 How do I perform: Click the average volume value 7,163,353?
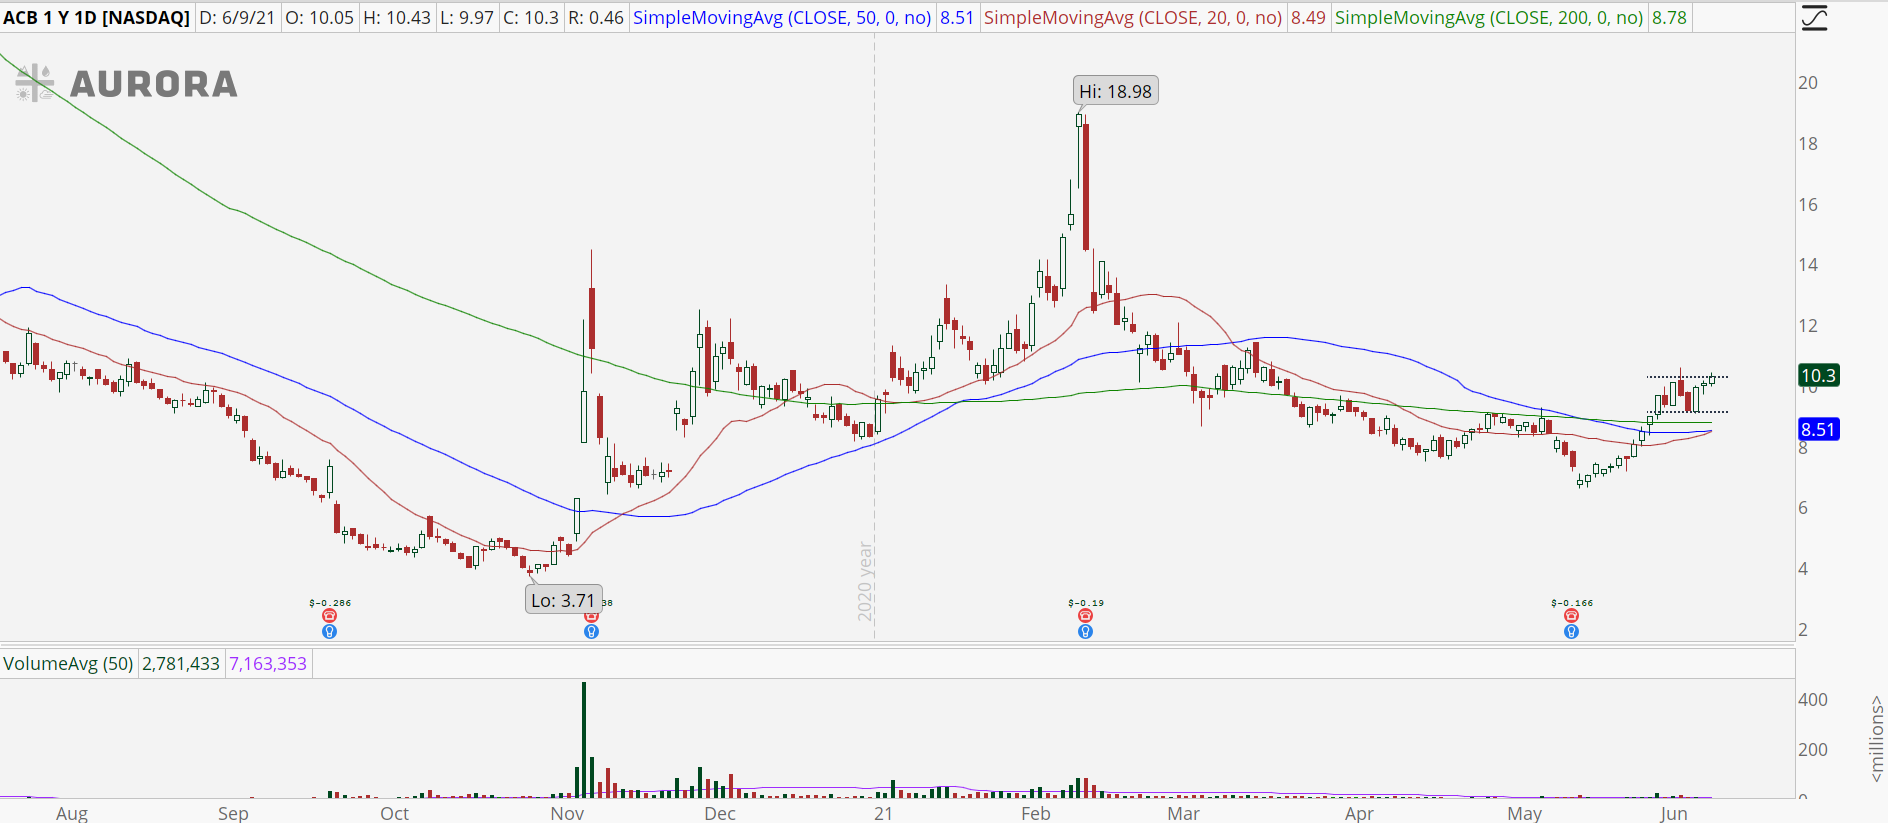(x=268, y=664)
